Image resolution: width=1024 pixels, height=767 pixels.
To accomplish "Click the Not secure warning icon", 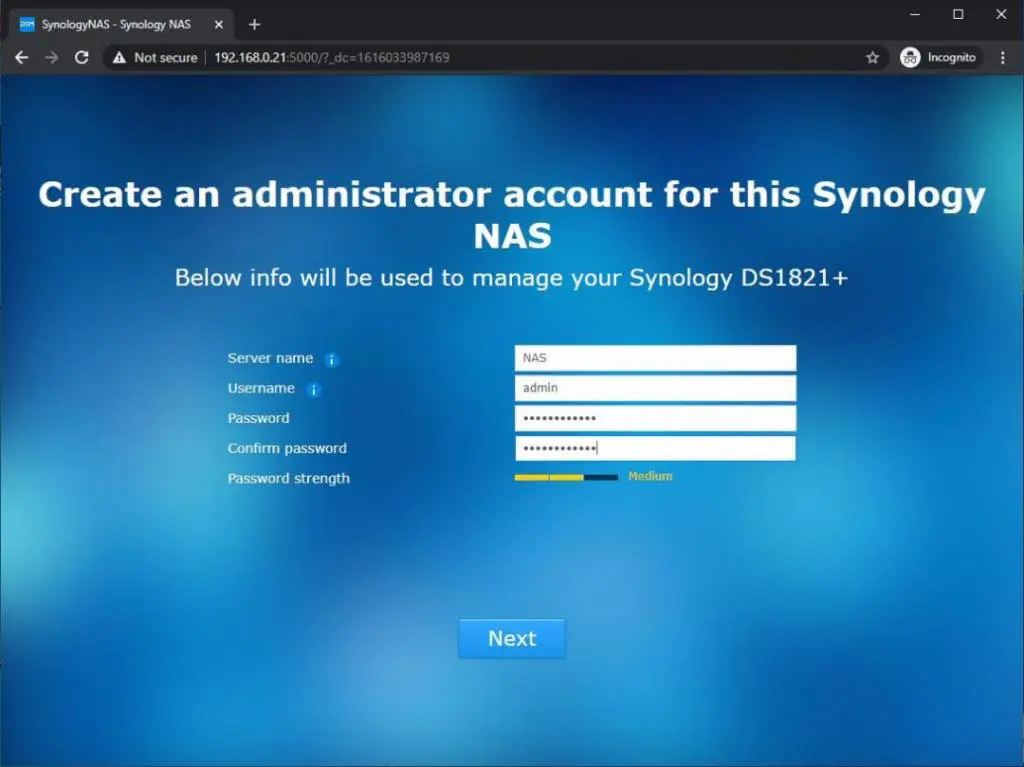I will pos(119,57).
